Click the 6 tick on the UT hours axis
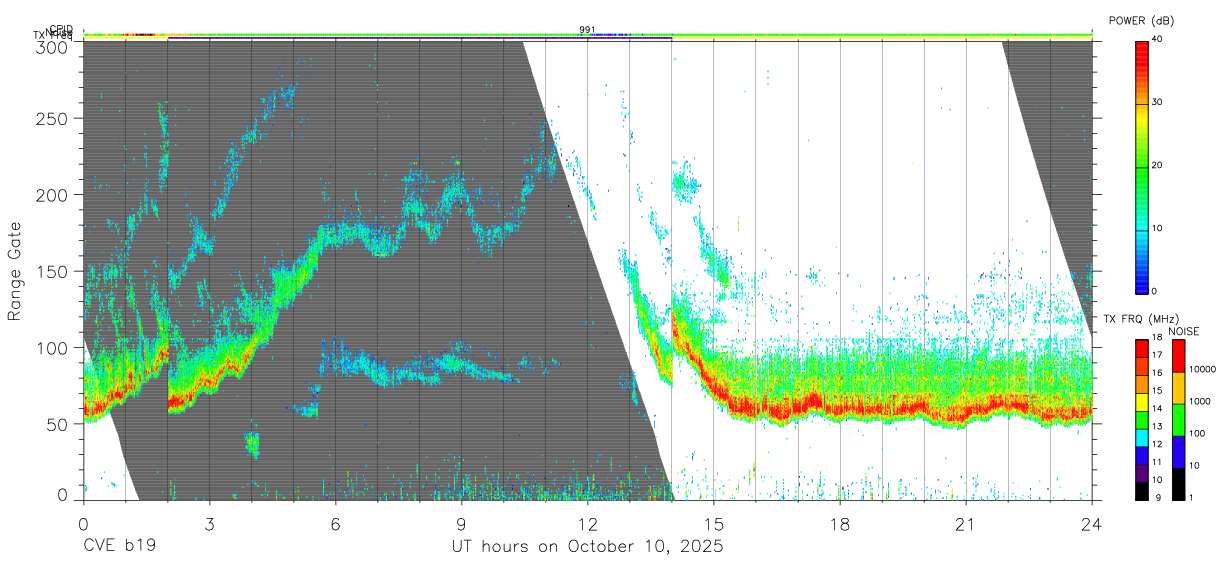The width and height of the screenshot is (1228, 567). 335,524
